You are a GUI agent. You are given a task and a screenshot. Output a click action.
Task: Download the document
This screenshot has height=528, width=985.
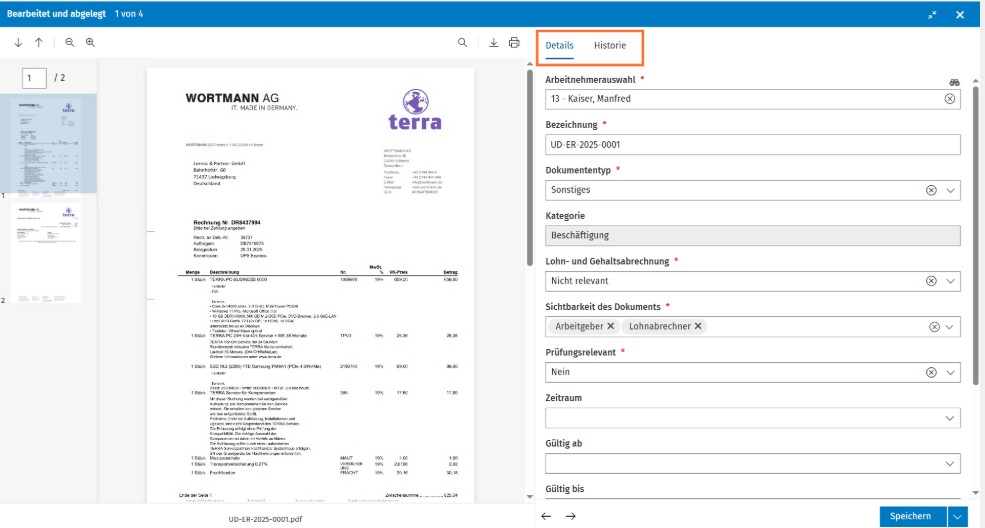(x=494, y=43)
